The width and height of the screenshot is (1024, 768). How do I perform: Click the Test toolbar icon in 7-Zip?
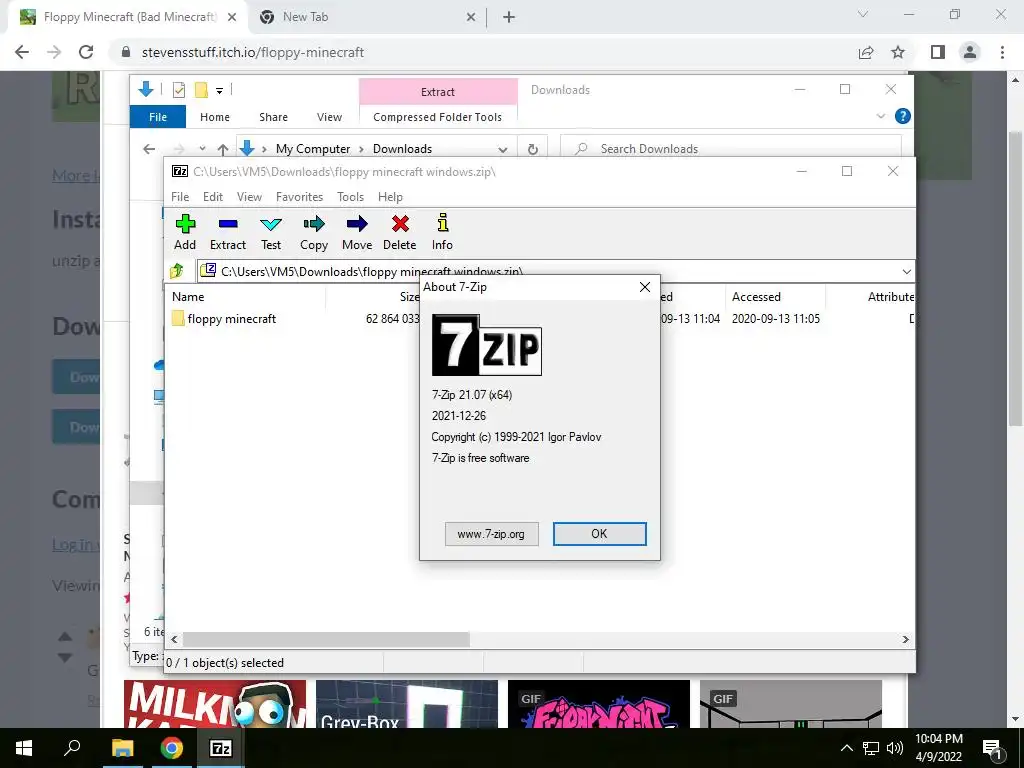point(271,232)
